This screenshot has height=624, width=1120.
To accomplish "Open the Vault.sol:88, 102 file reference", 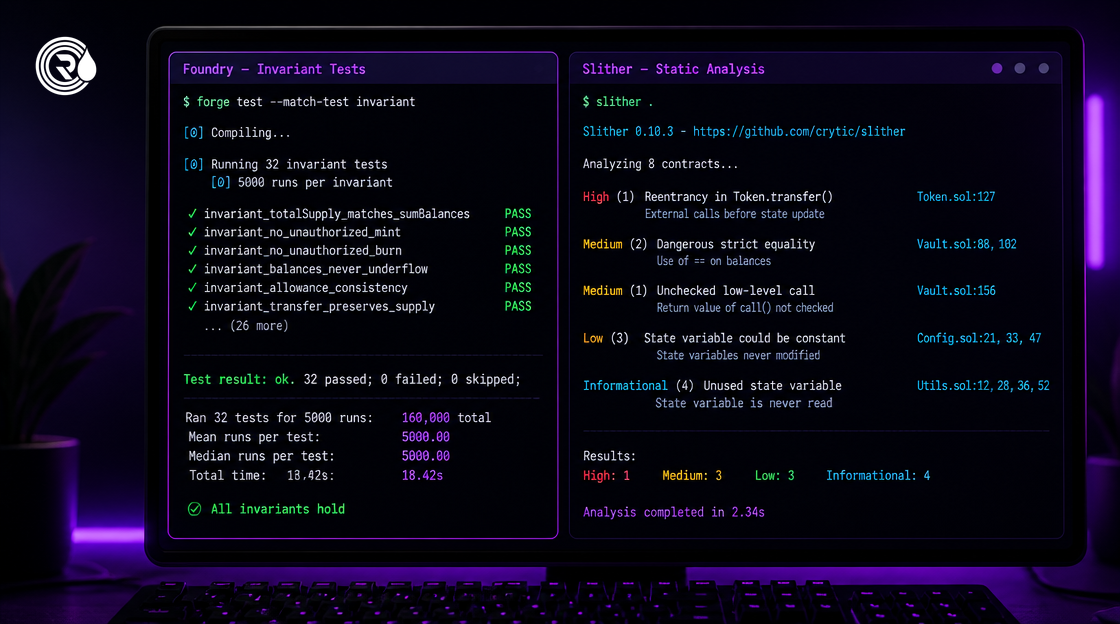I will 966,244.
